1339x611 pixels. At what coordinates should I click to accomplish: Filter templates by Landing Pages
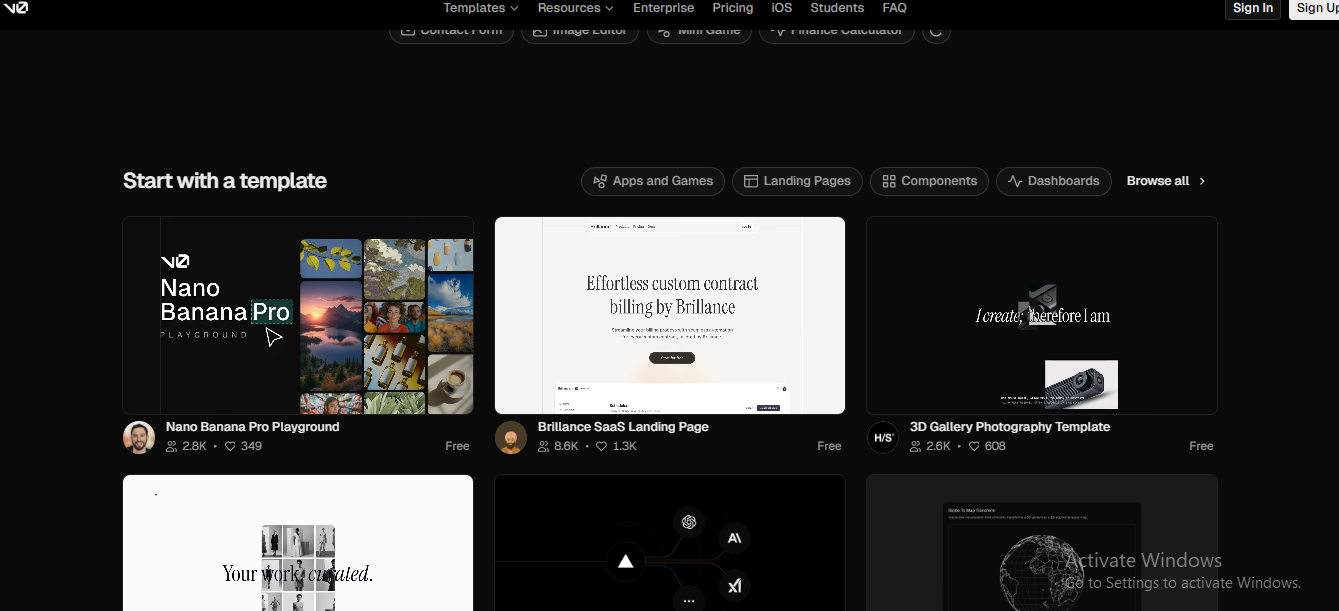pyautogui.click(x=797, y=181)
